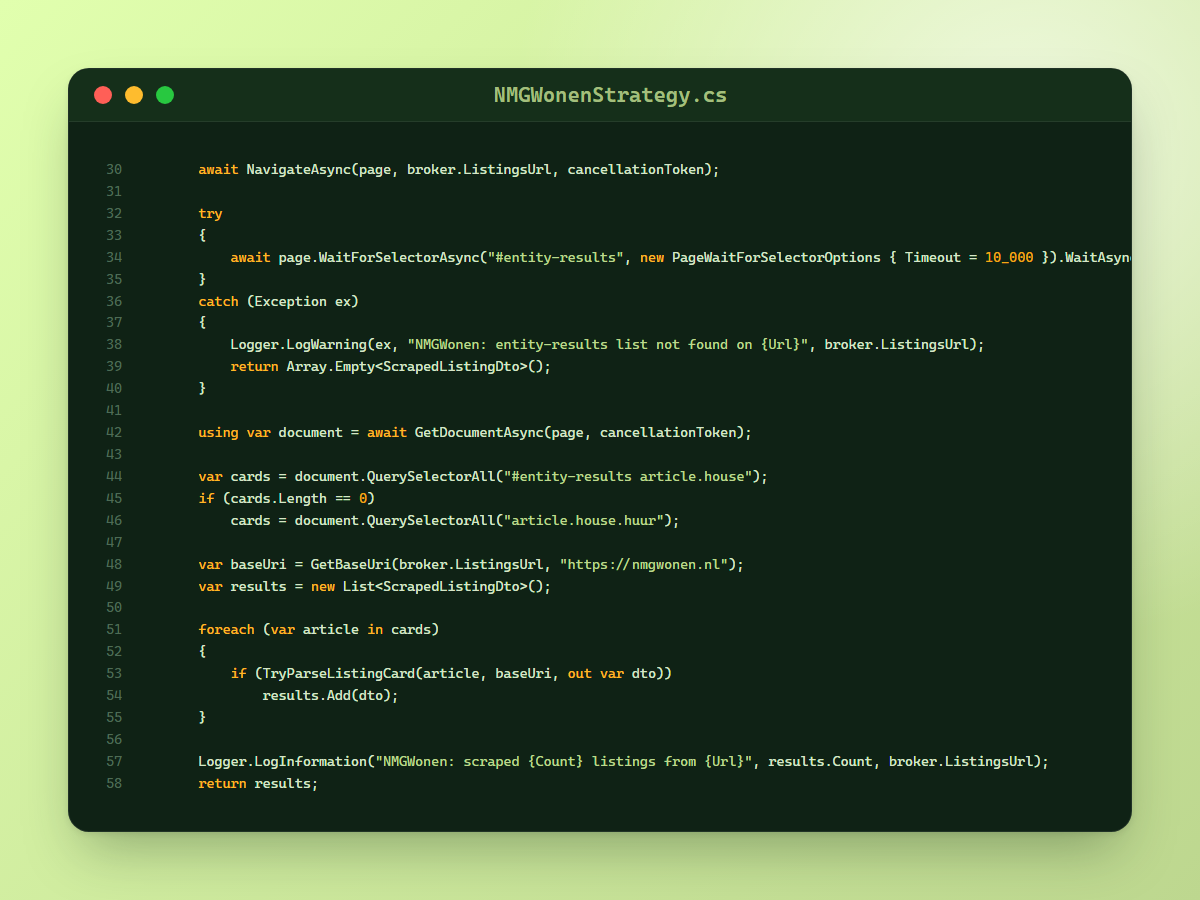Click the NMGWonenStrategy.cs file title
Screen dimensions: 1200x900
(x=610, y=96)
